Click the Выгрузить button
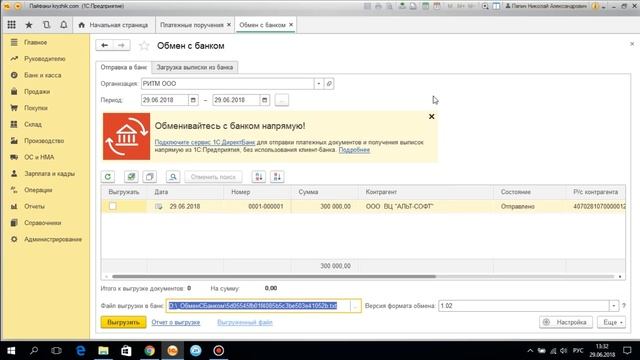 [123, 322]
